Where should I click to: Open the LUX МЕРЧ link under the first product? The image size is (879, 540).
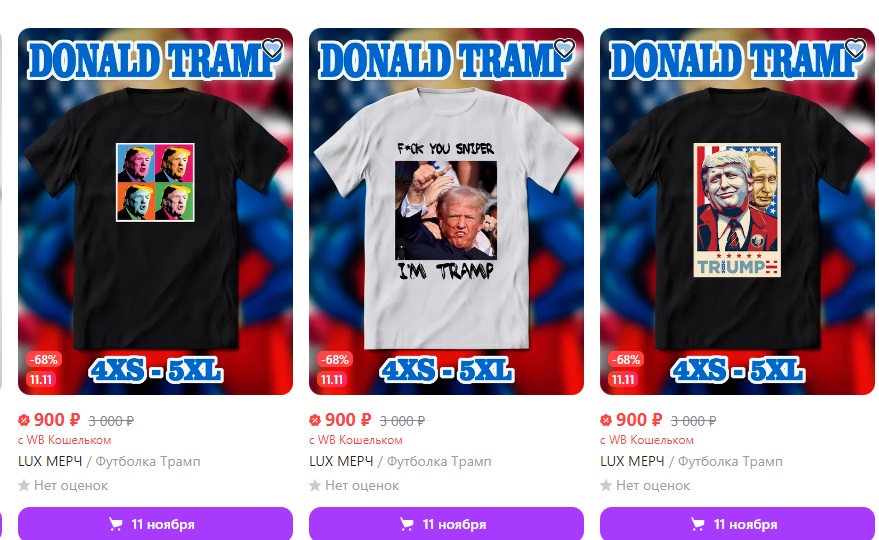tap(50, 461)
